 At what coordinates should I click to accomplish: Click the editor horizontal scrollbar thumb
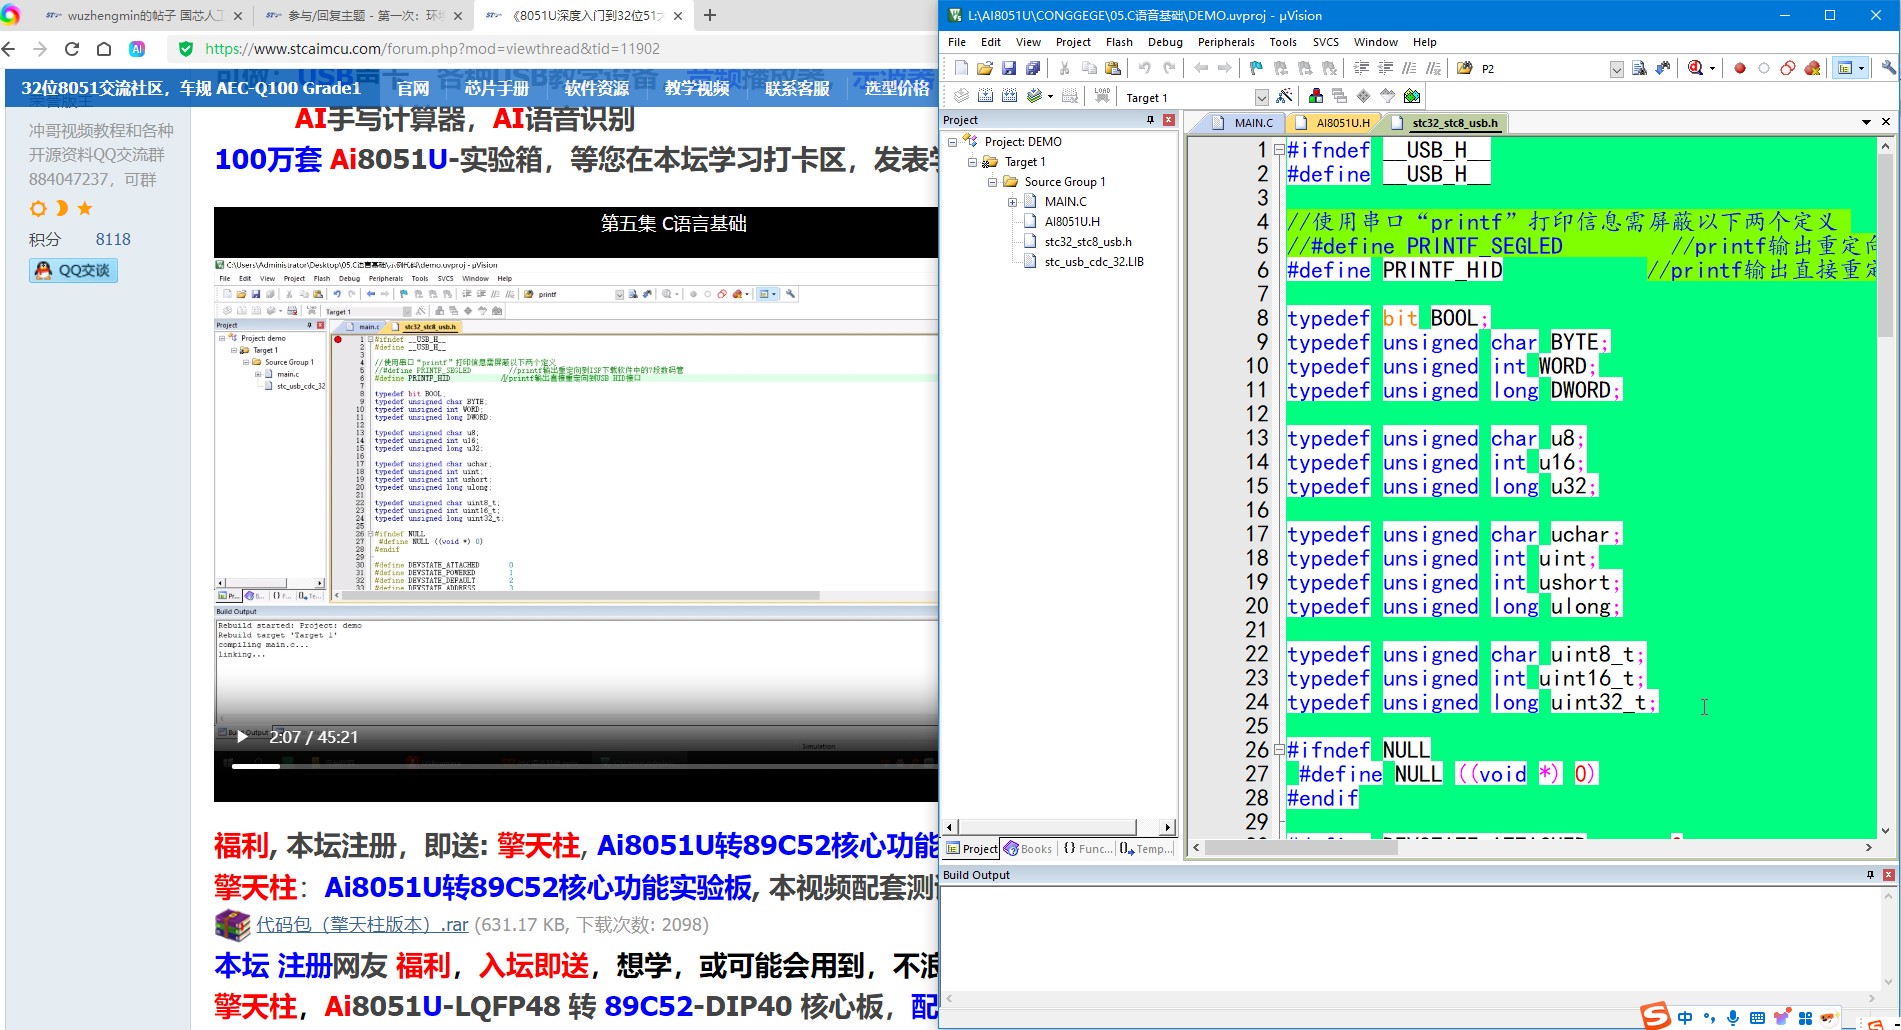(1300, 848)
